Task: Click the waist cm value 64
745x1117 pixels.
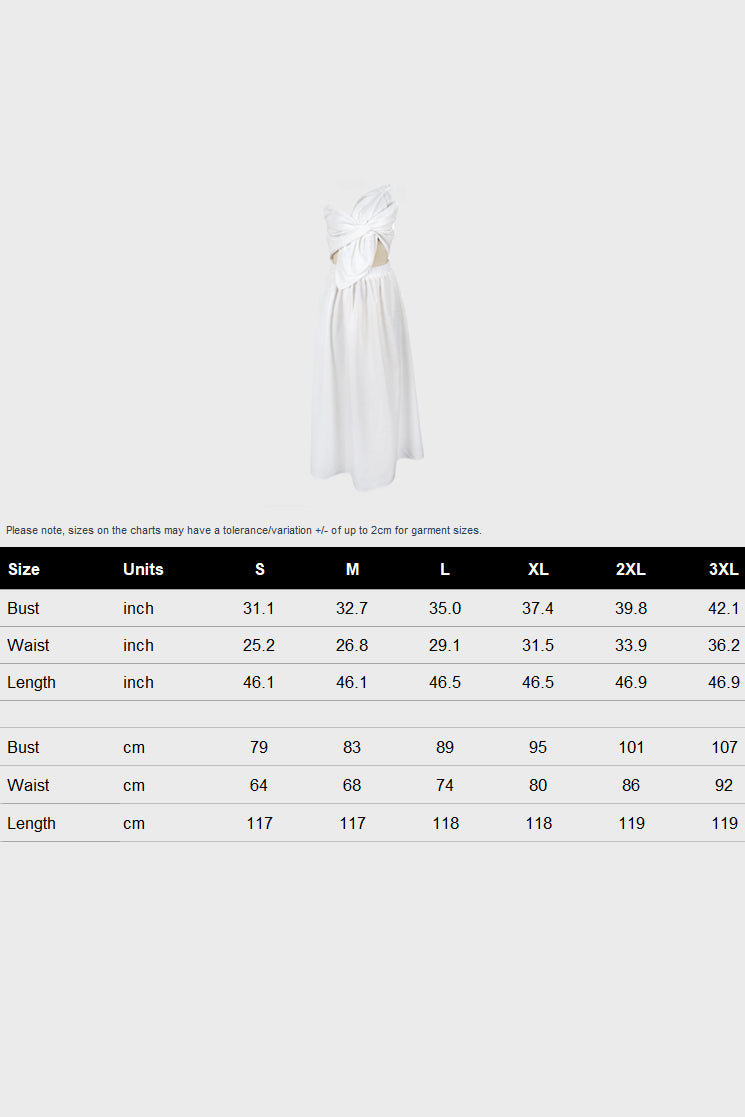Action: [259, 785]
